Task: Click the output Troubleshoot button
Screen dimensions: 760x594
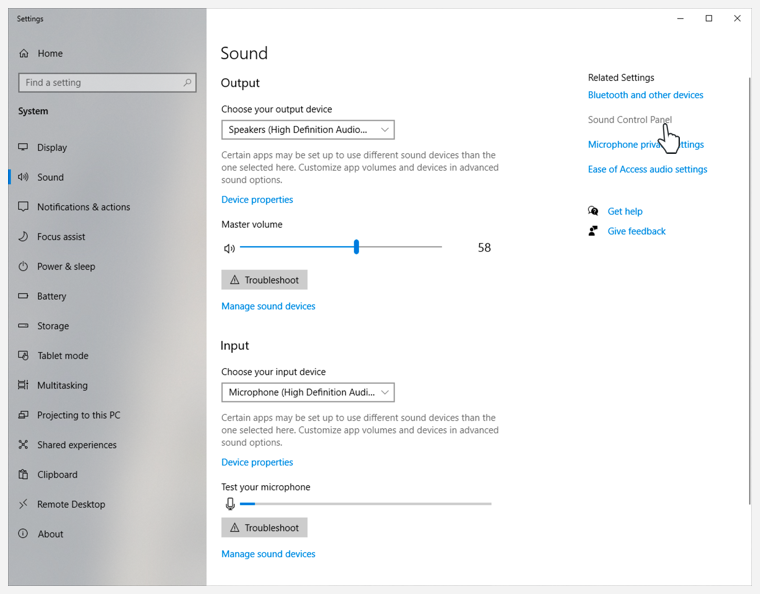Action: 264,280
